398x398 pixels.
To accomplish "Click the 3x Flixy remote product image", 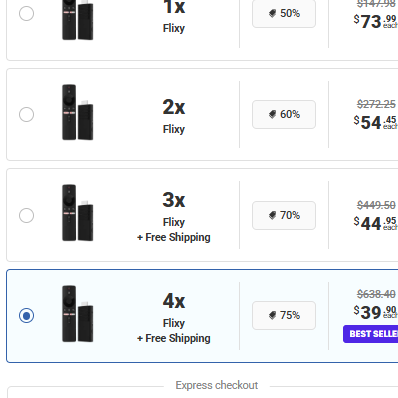I will (x=77, y=213).
